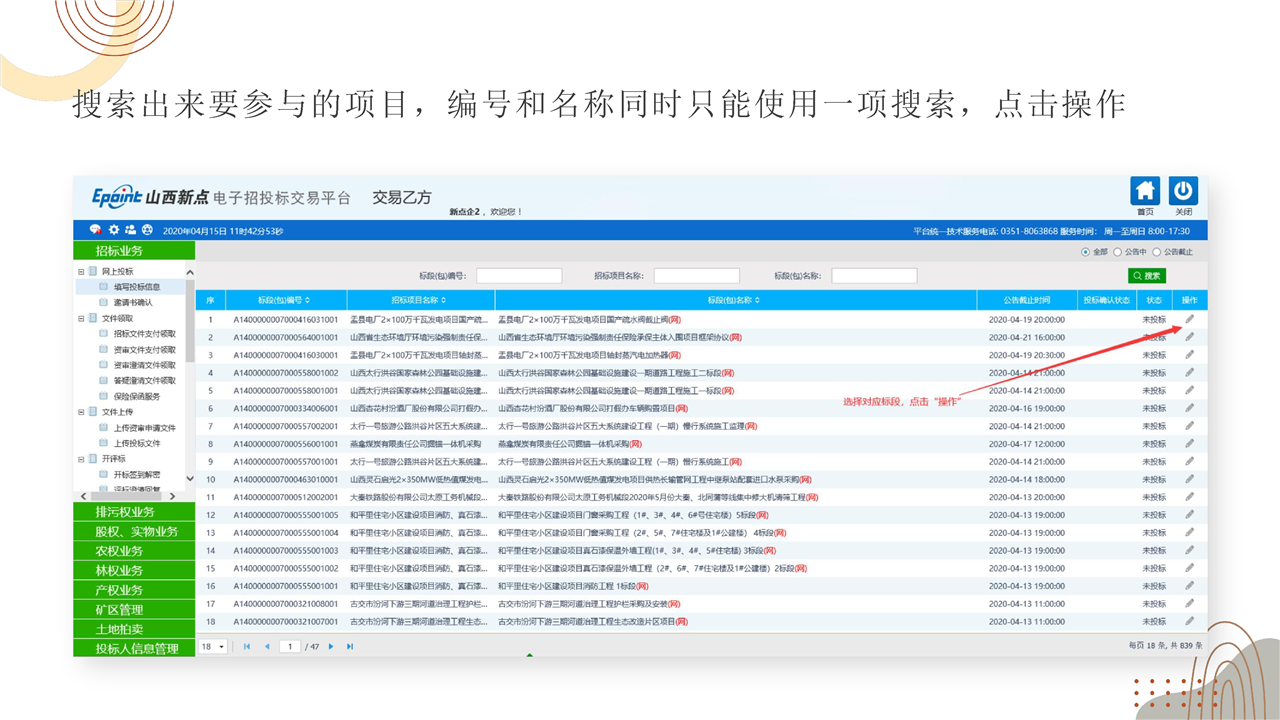Screen dimensions: 1280x720
Task: Click the 关闭 power icon
Action: click(x=1183, y=192)
